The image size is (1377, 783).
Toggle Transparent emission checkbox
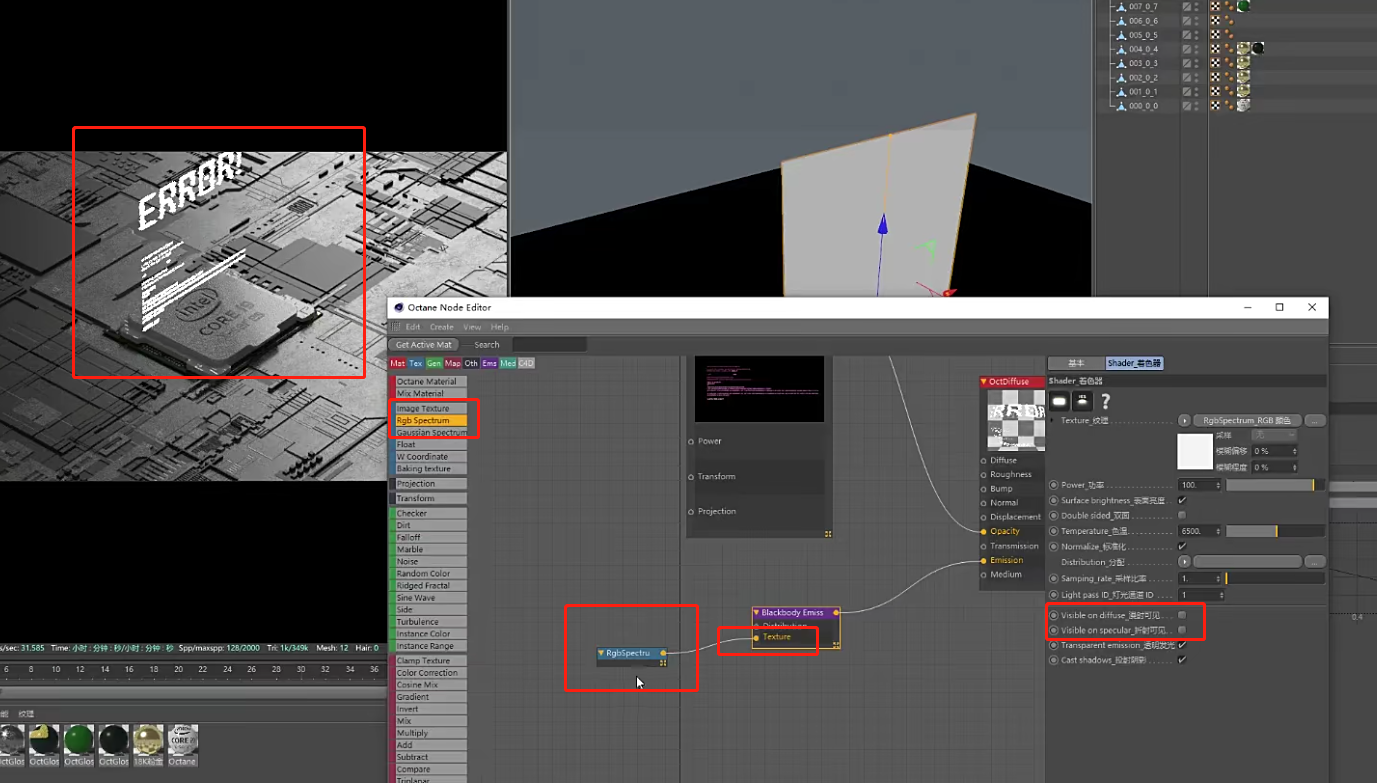coord(1182,645)
